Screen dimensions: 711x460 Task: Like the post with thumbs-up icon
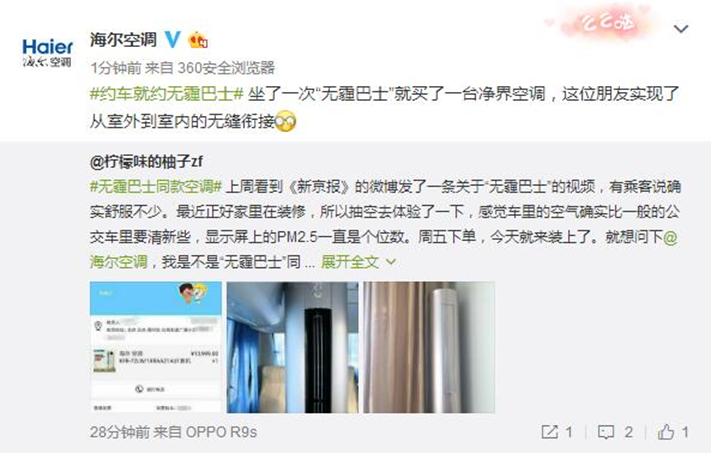pos(666,431)
